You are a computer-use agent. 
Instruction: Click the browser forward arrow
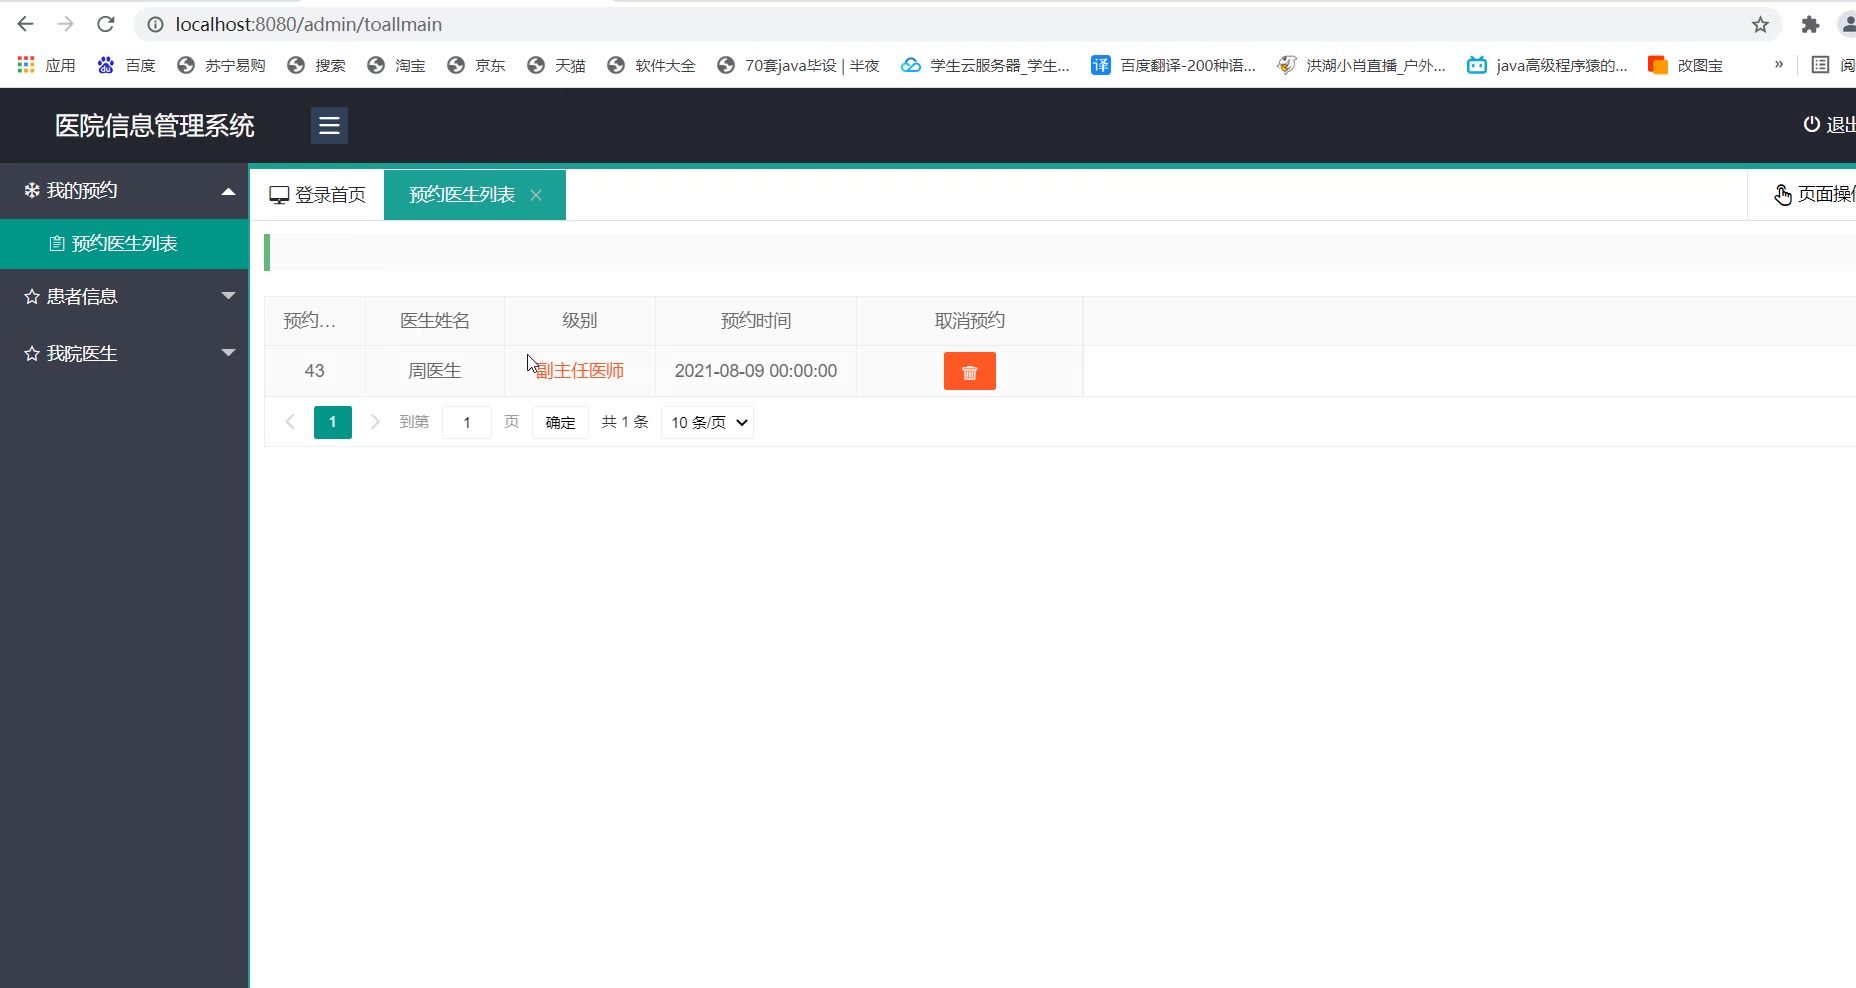point(66,24)
